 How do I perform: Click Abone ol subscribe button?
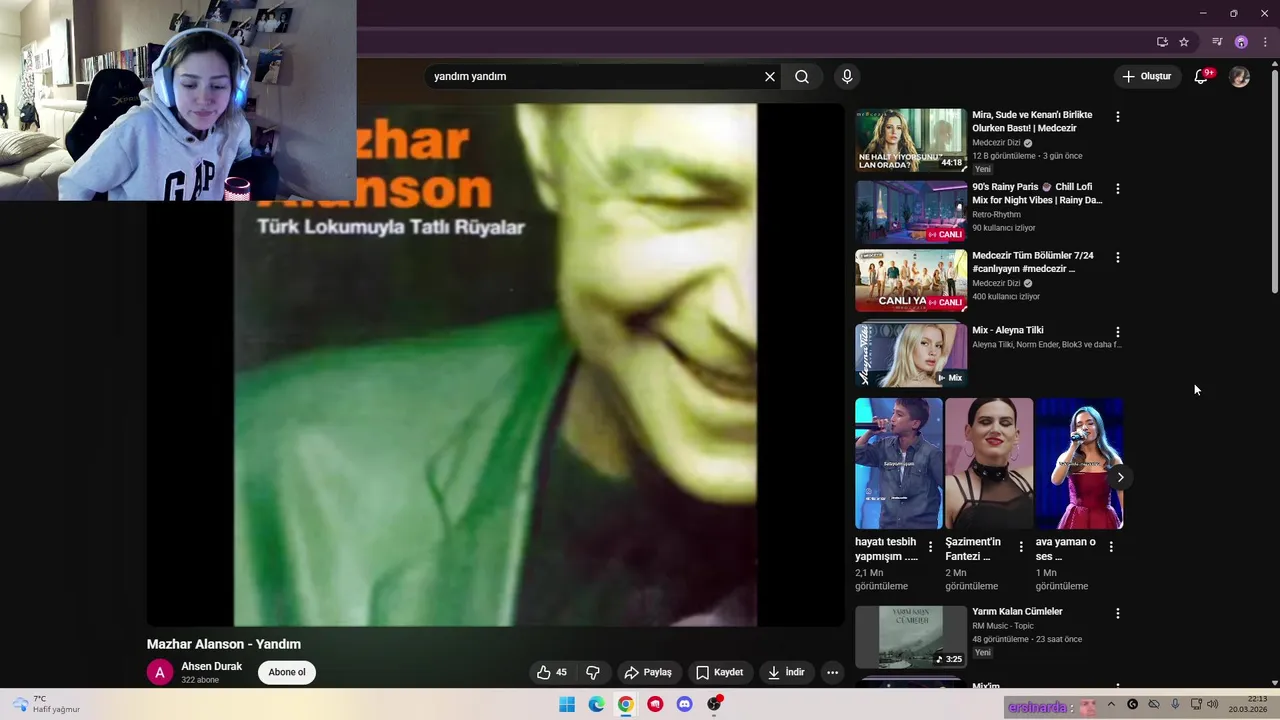(x=287, y=672)
